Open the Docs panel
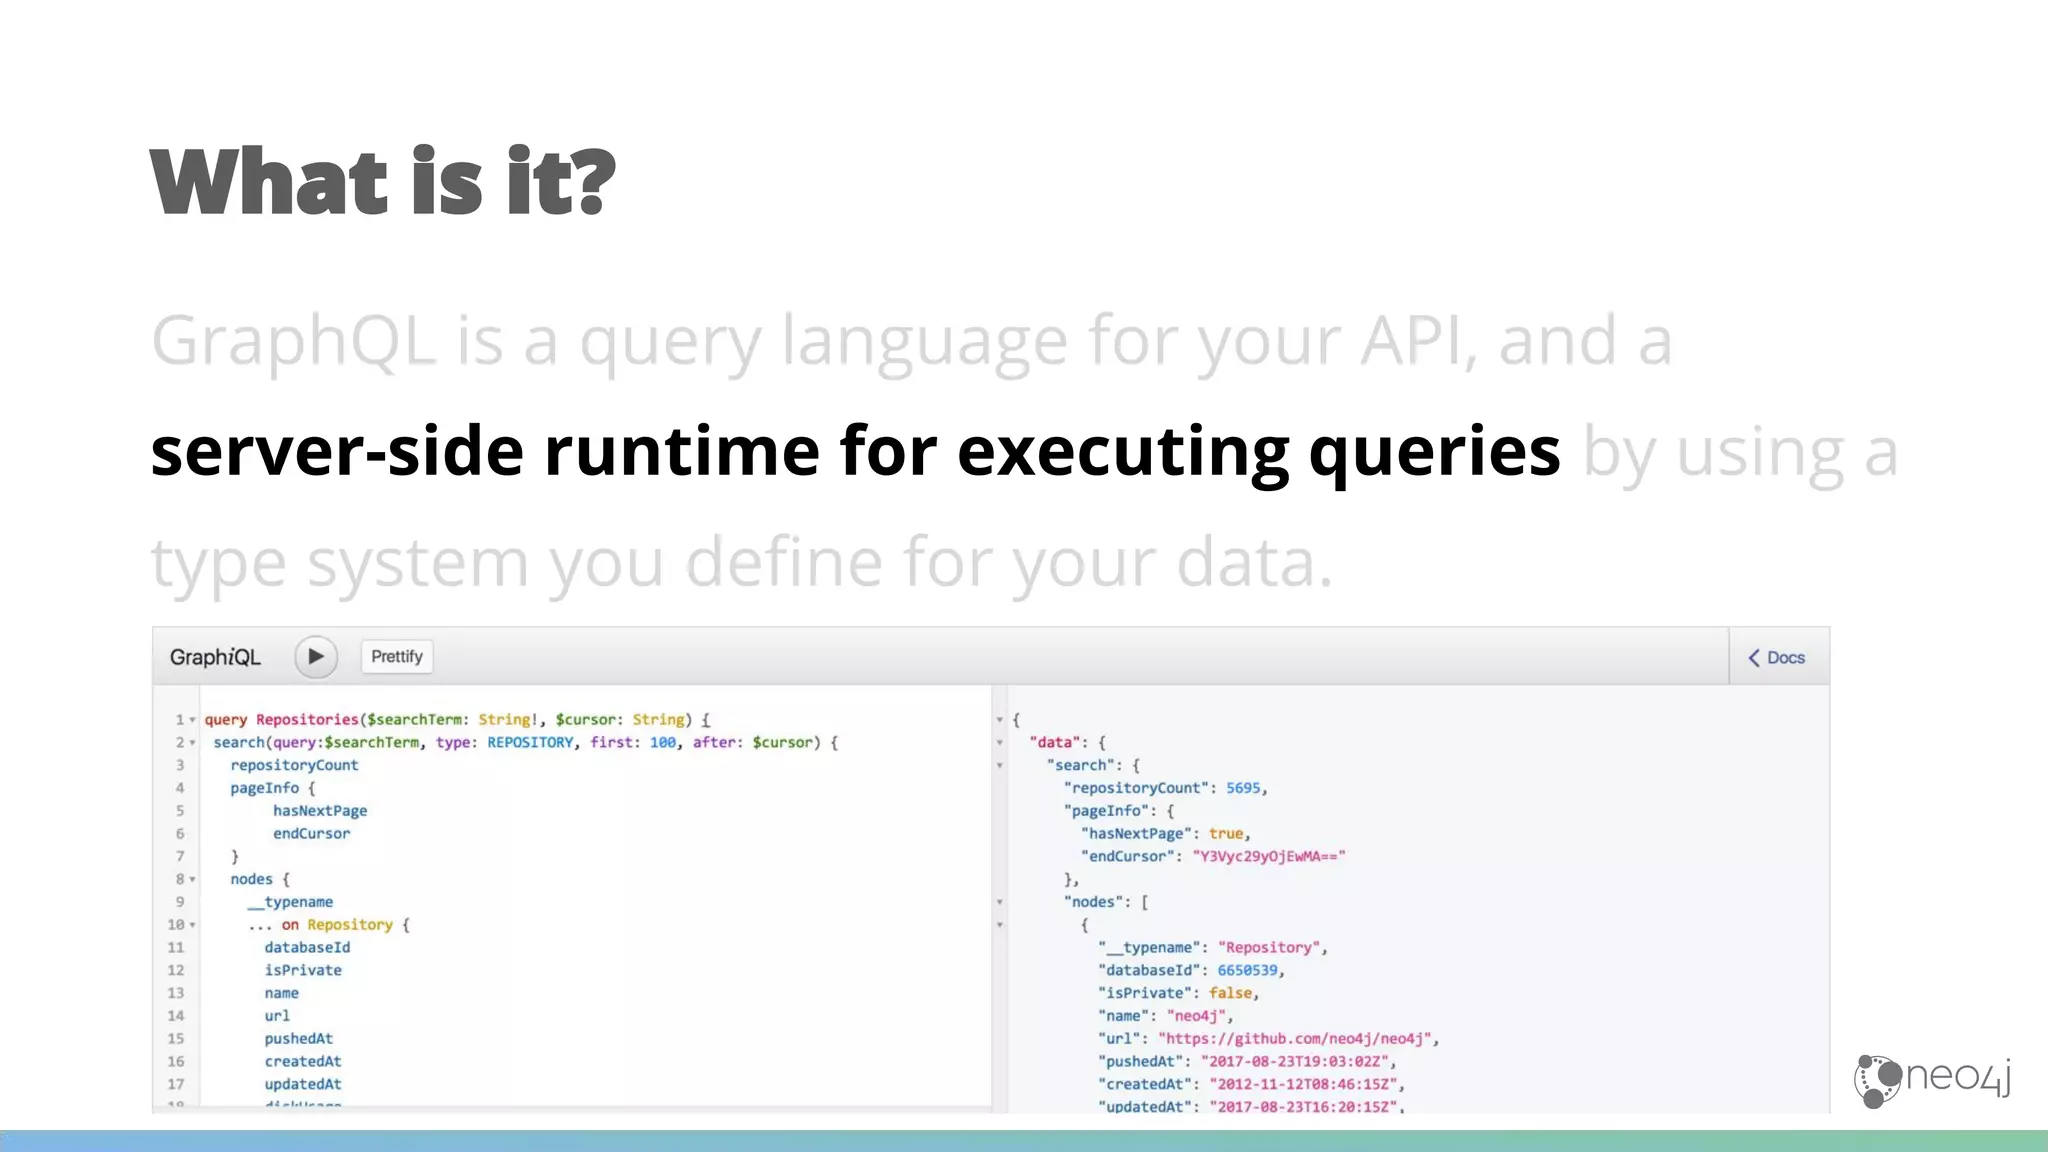Image resolution: width=2048 pixels, height=1152 pixels. (x=1777, y=658)
